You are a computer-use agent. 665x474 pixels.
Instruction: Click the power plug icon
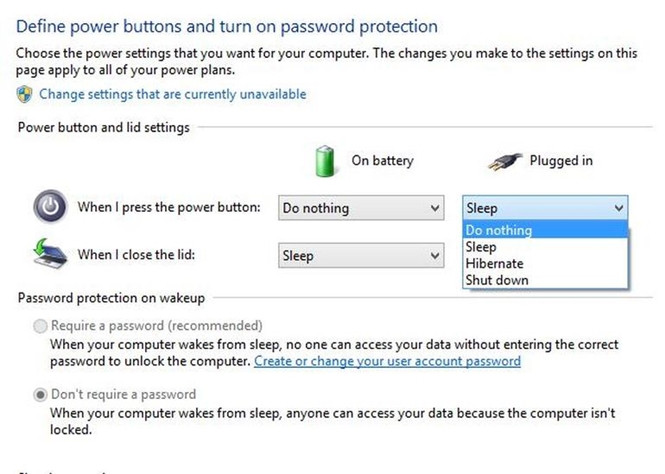click(504, 162)
